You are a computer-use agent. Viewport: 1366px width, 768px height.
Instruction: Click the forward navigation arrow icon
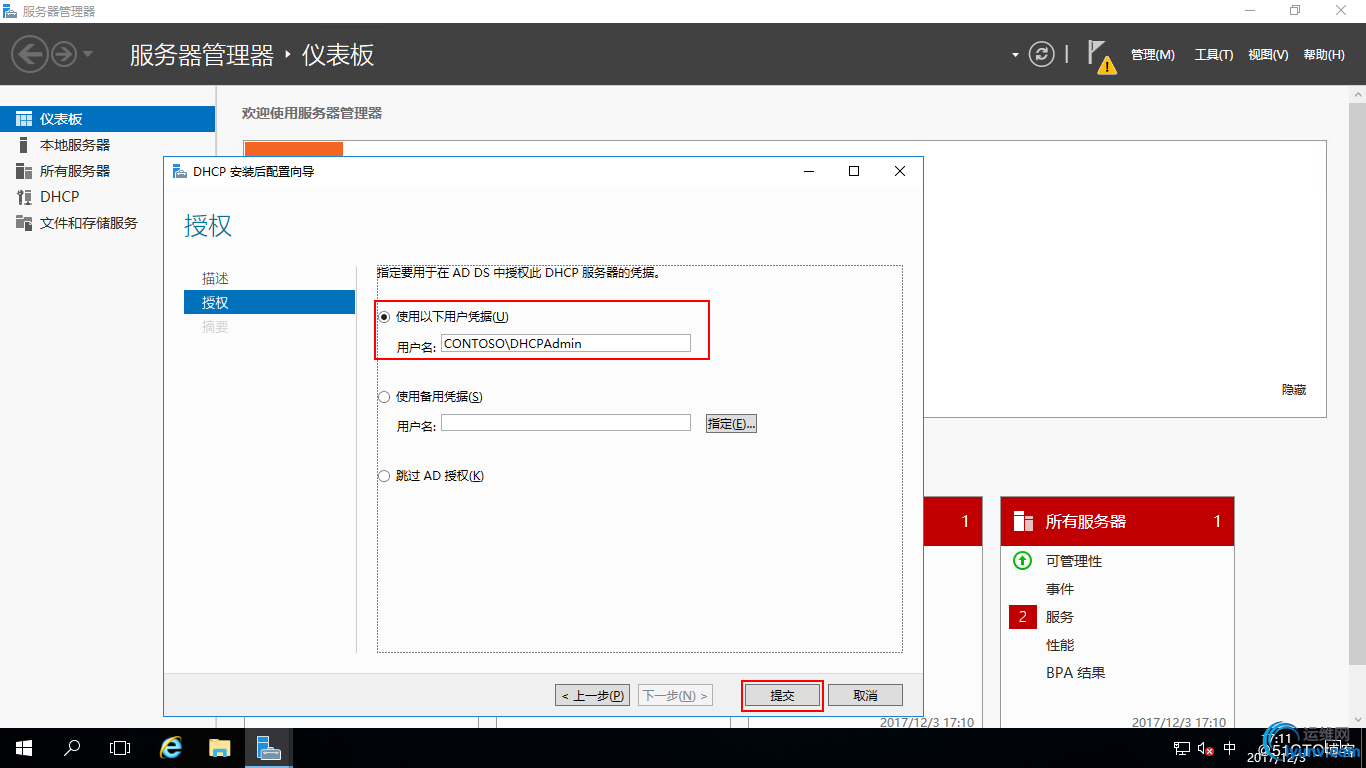click(x=64, y=54)
